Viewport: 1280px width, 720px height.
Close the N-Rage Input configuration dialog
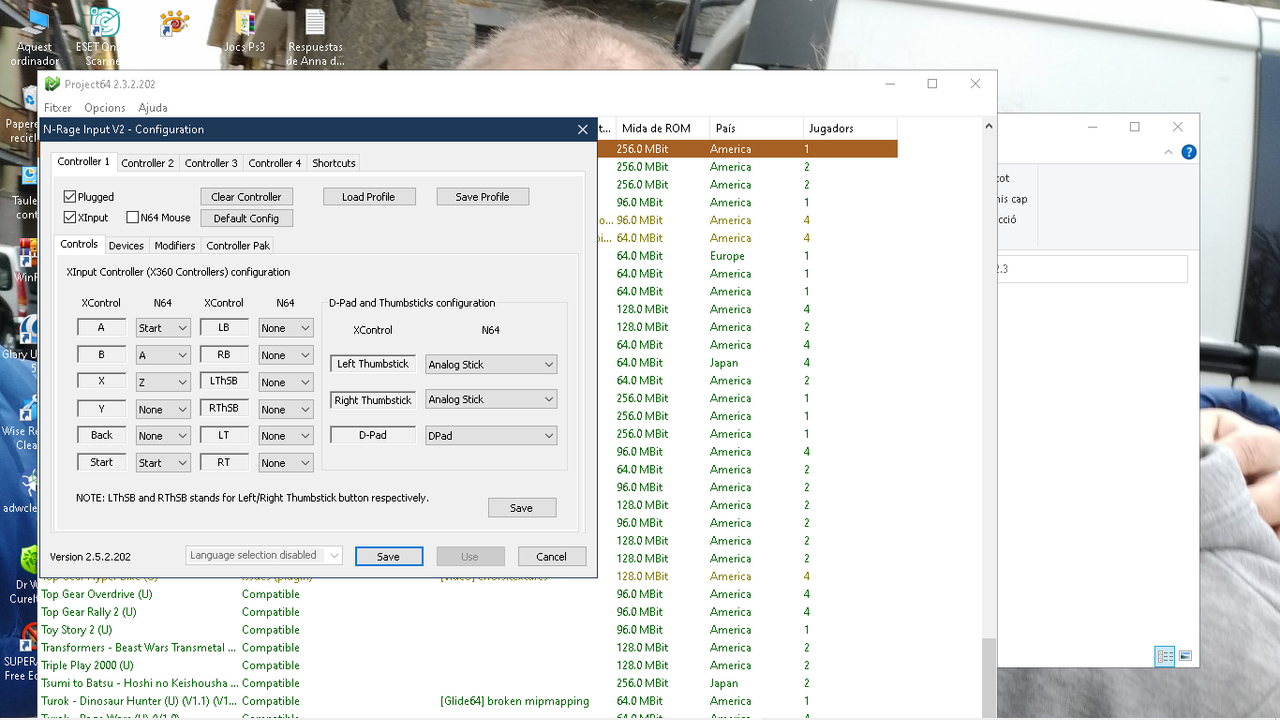(583, 129)
